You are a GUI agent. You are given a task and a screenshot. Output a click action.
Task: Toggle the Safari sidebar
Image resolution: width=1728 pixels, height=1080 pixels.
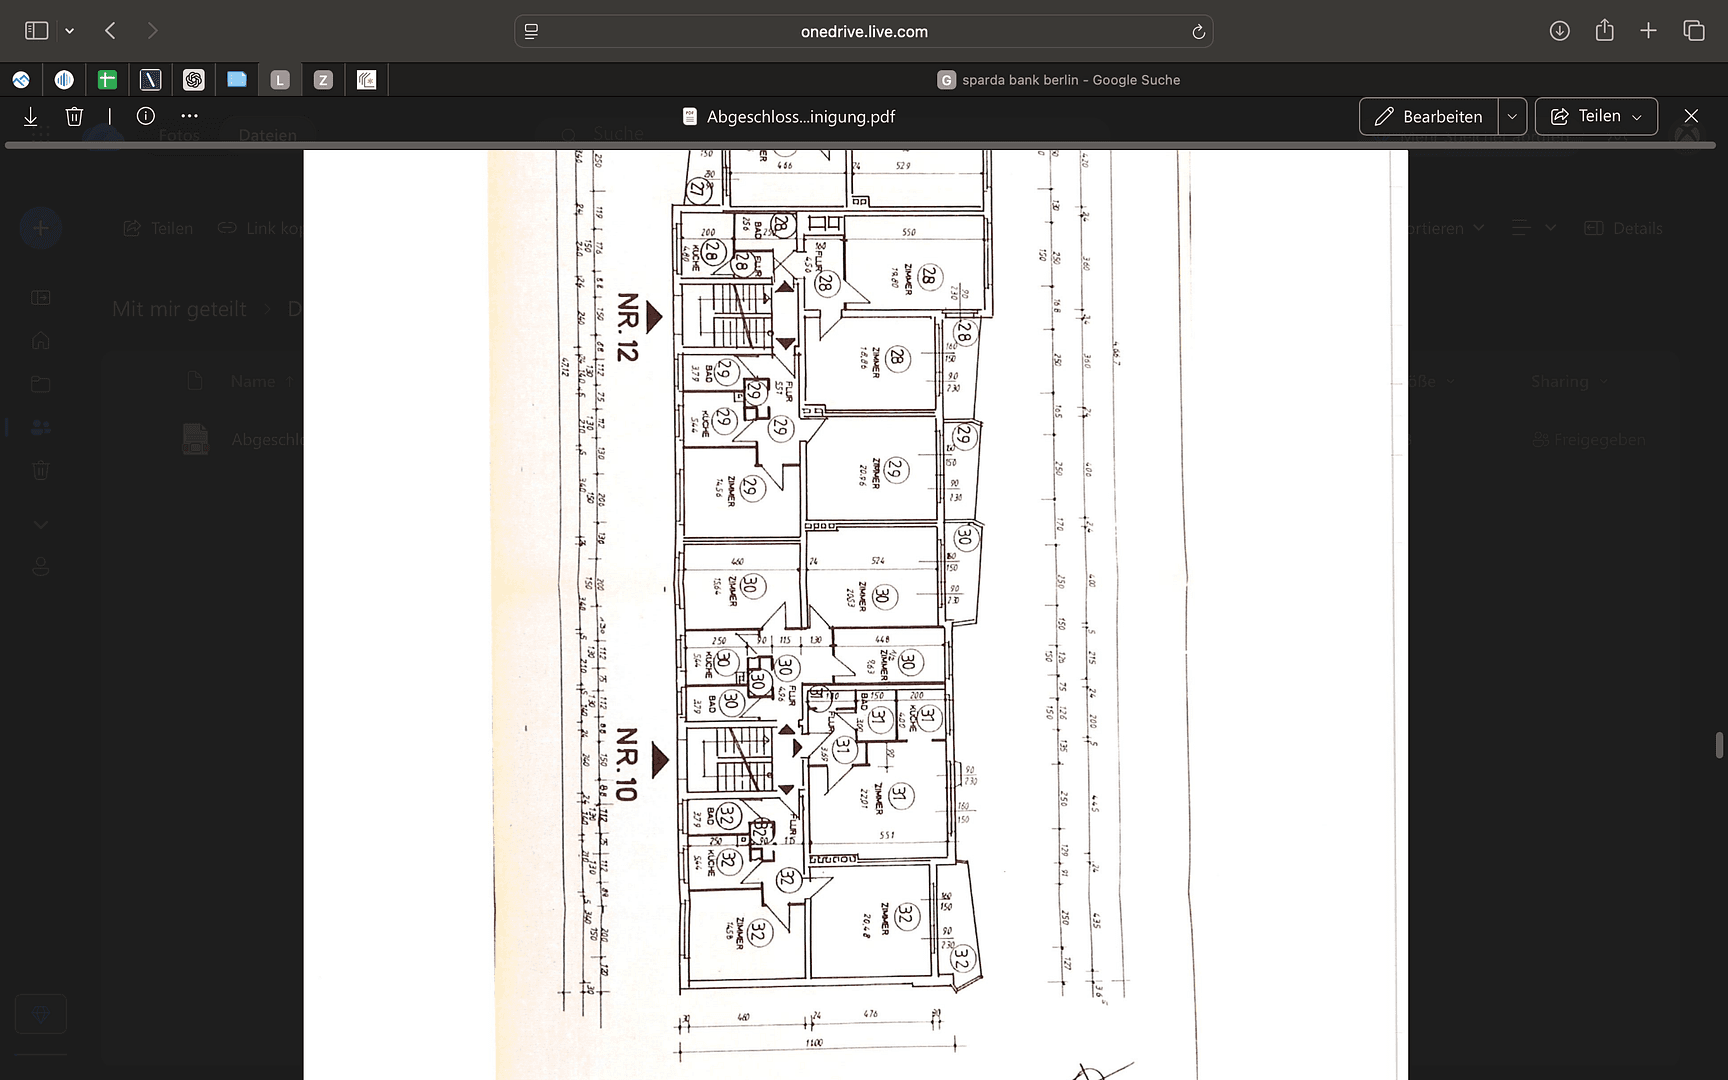point(36,31)
